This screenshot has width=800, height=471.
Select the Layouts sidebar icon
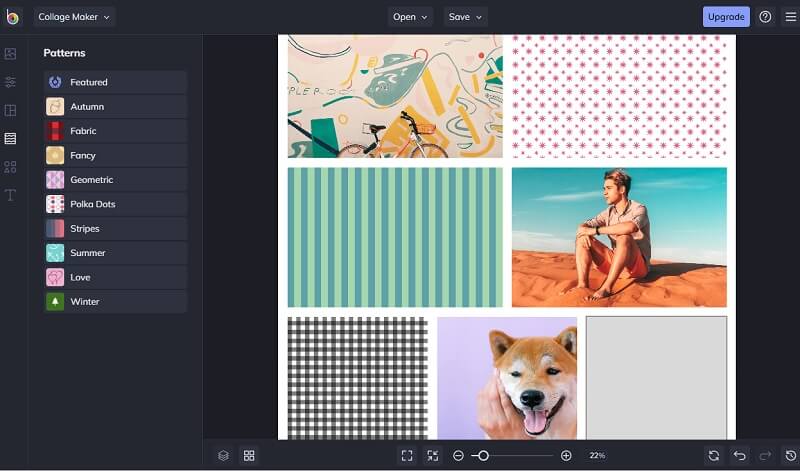11,110
